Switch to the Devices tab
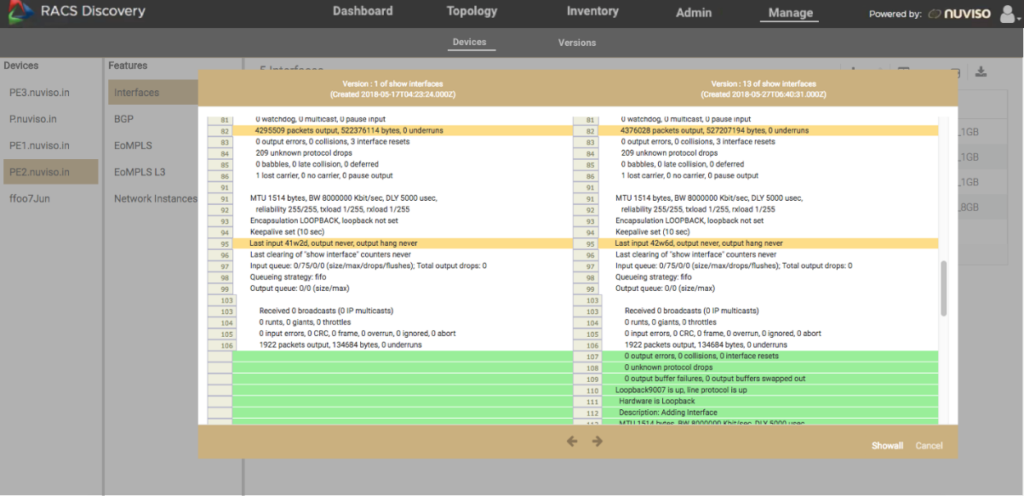This screenshot has height=496, width=1024. pos(470,42)
